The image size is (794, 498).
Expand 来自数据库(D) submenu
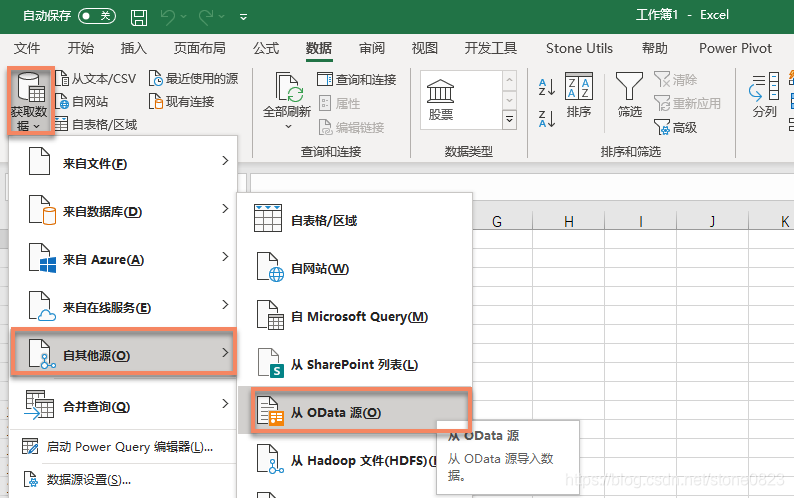click(x=123, y=210)
